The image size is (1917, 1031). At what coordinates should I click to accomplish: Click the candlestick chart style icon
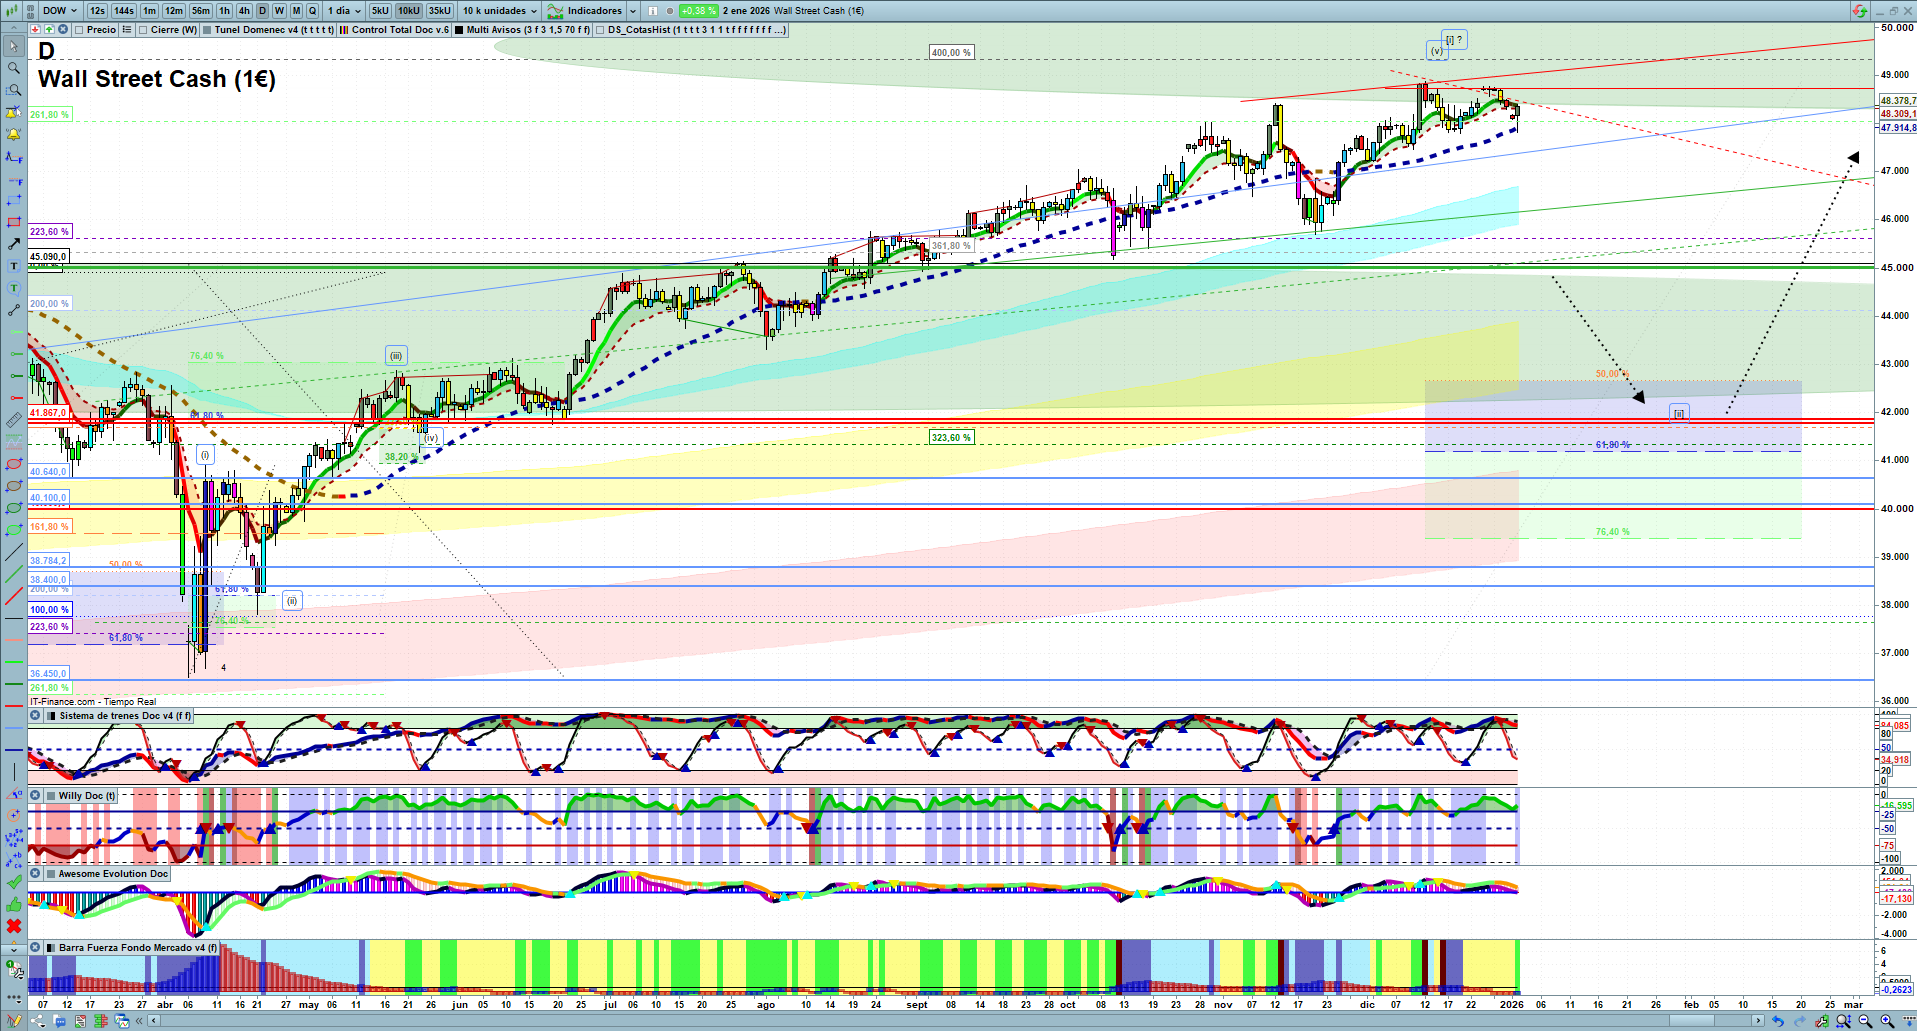(12, 11)
